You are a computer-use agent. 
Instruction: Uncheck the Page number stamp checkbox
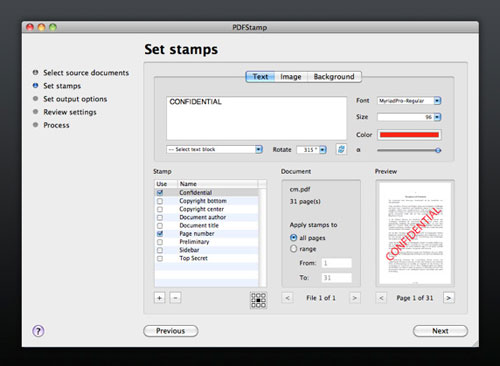(x=160, y=234)
